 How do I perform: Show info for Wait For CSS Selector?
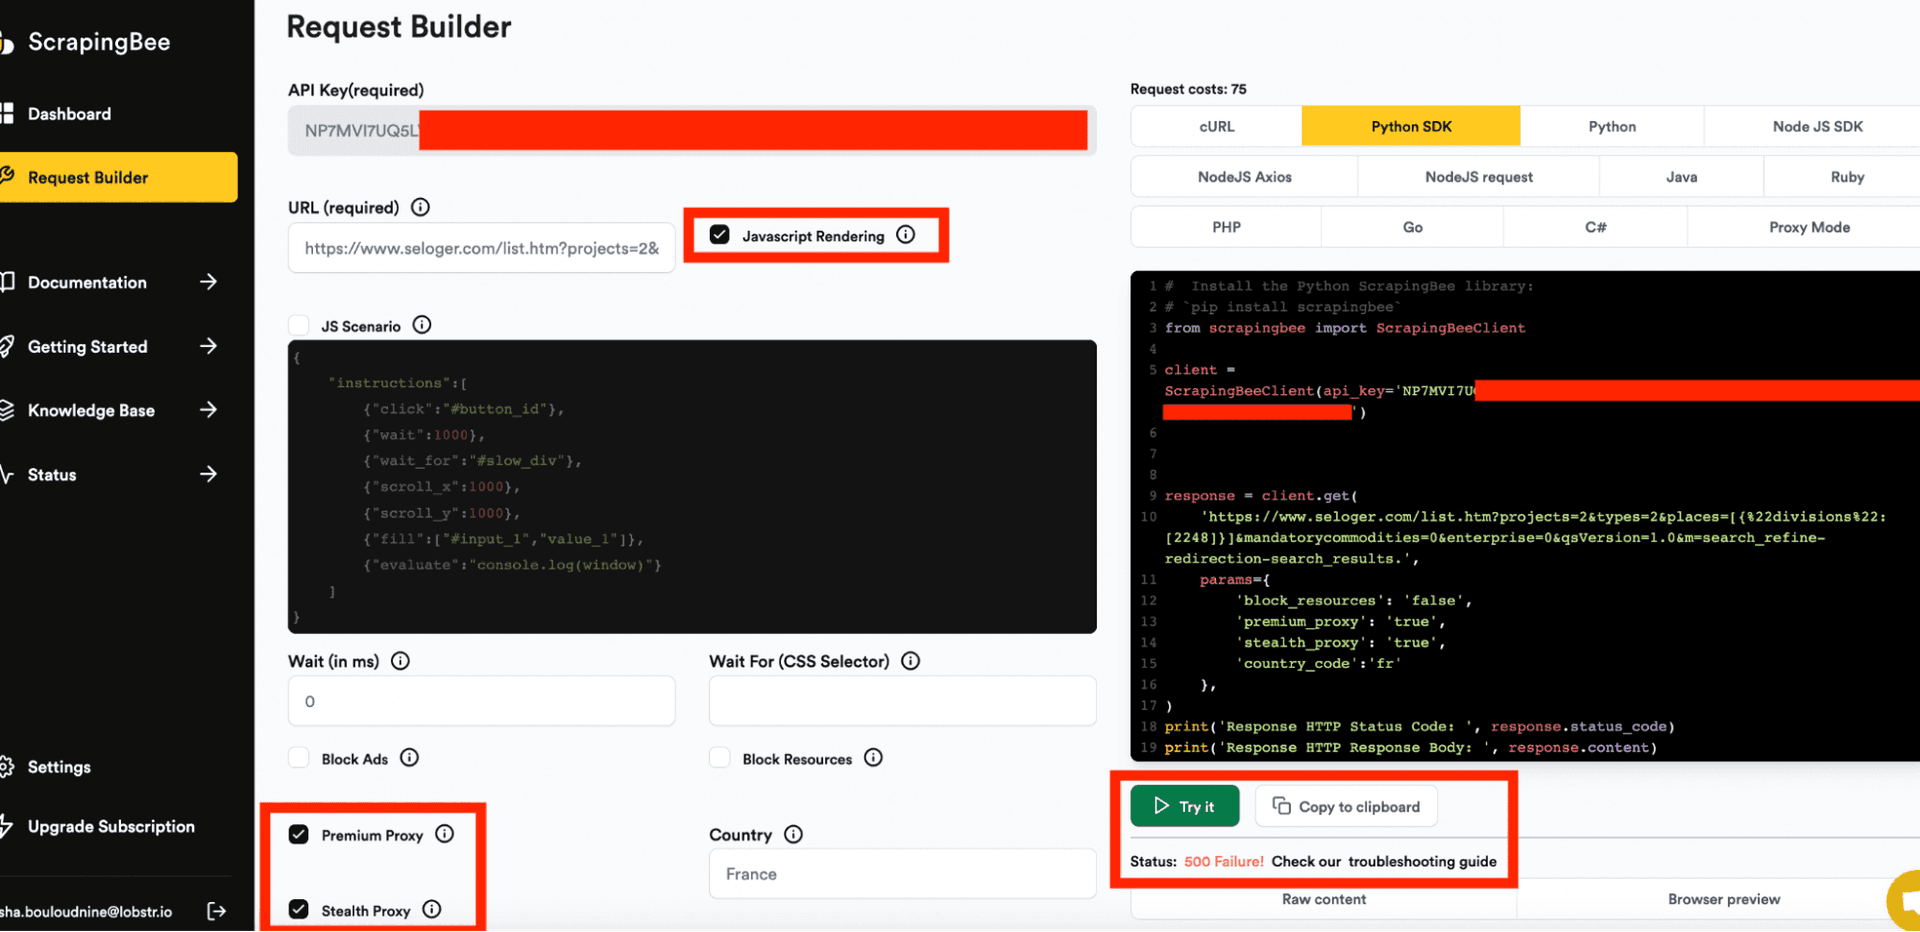coord(910,661)
